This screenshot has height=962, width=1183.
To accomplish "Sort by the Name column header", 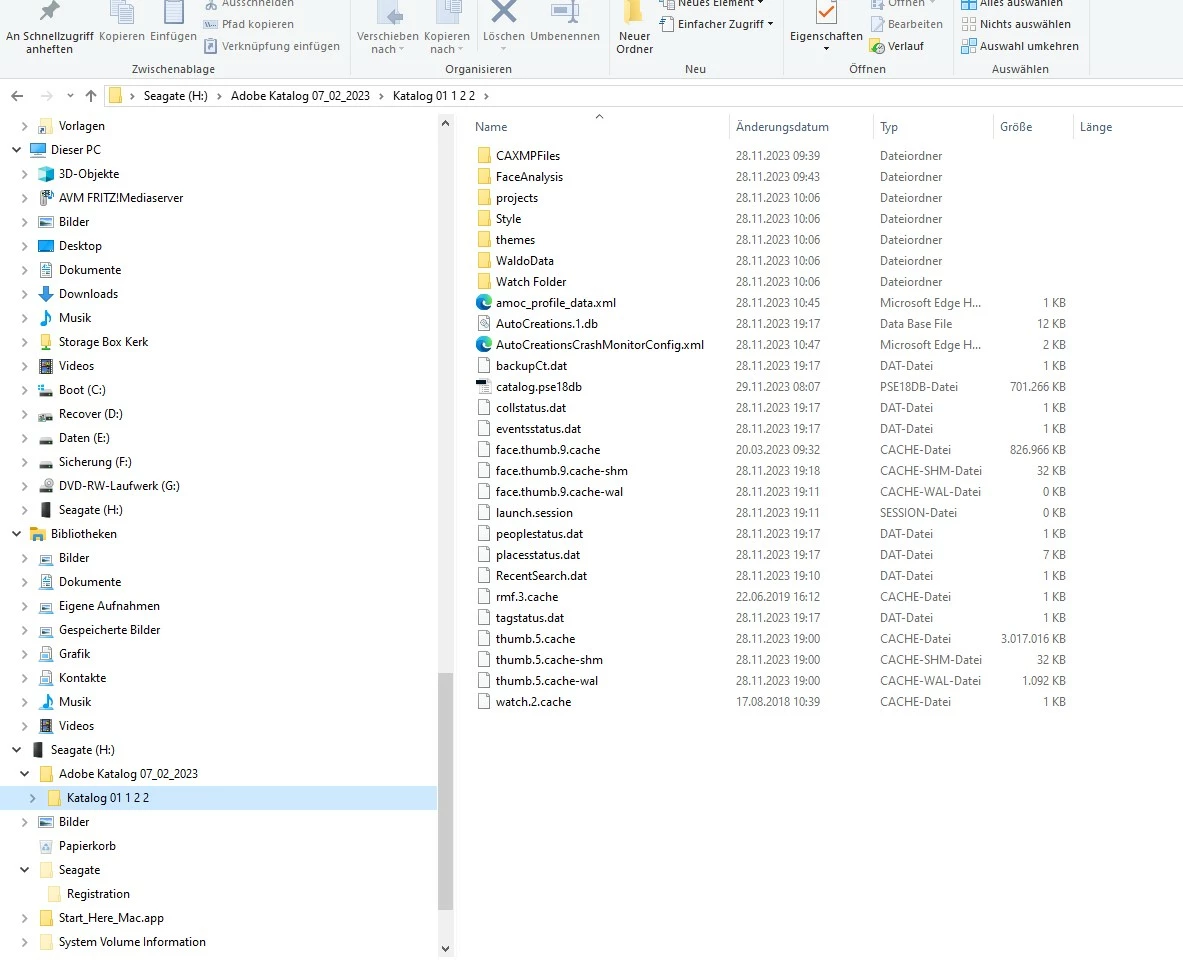I will point(491,127).
